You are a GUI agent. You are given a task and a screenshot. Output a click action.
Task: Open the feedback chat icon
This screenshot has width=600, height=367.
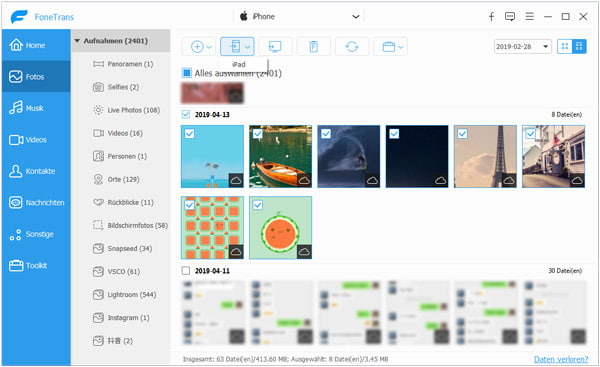tap(510, 16)
